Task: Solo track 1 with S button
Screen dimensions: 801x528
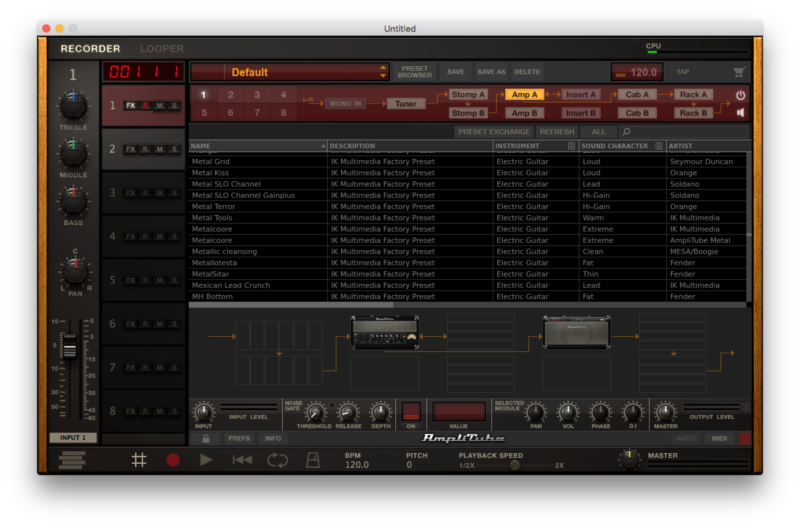Action: coord(175,106)
